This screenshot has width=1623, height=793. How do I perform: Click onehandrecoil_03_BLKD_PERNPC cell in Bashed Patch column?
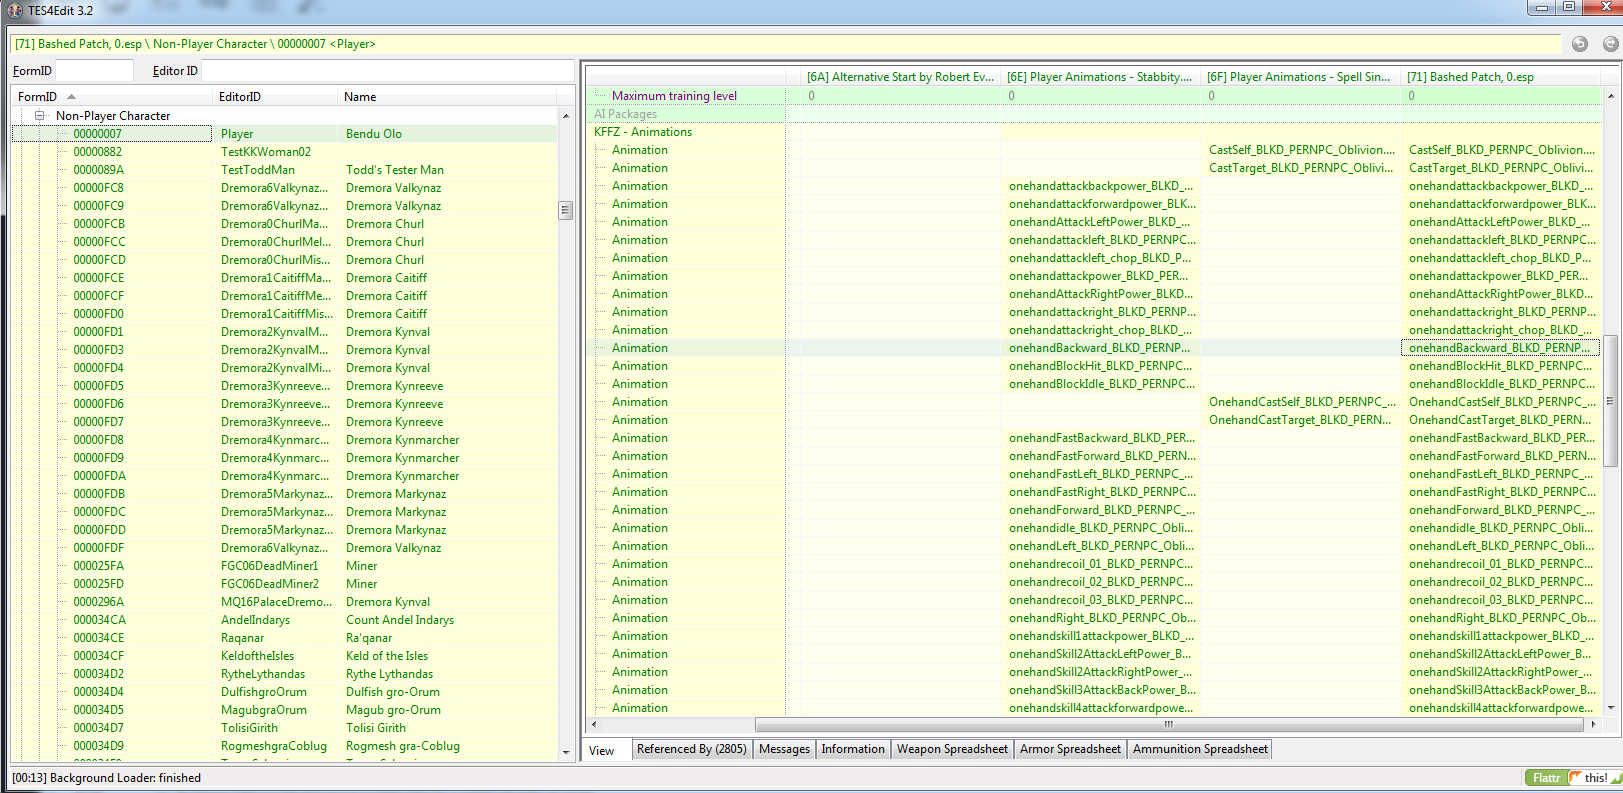[1501, 600]
